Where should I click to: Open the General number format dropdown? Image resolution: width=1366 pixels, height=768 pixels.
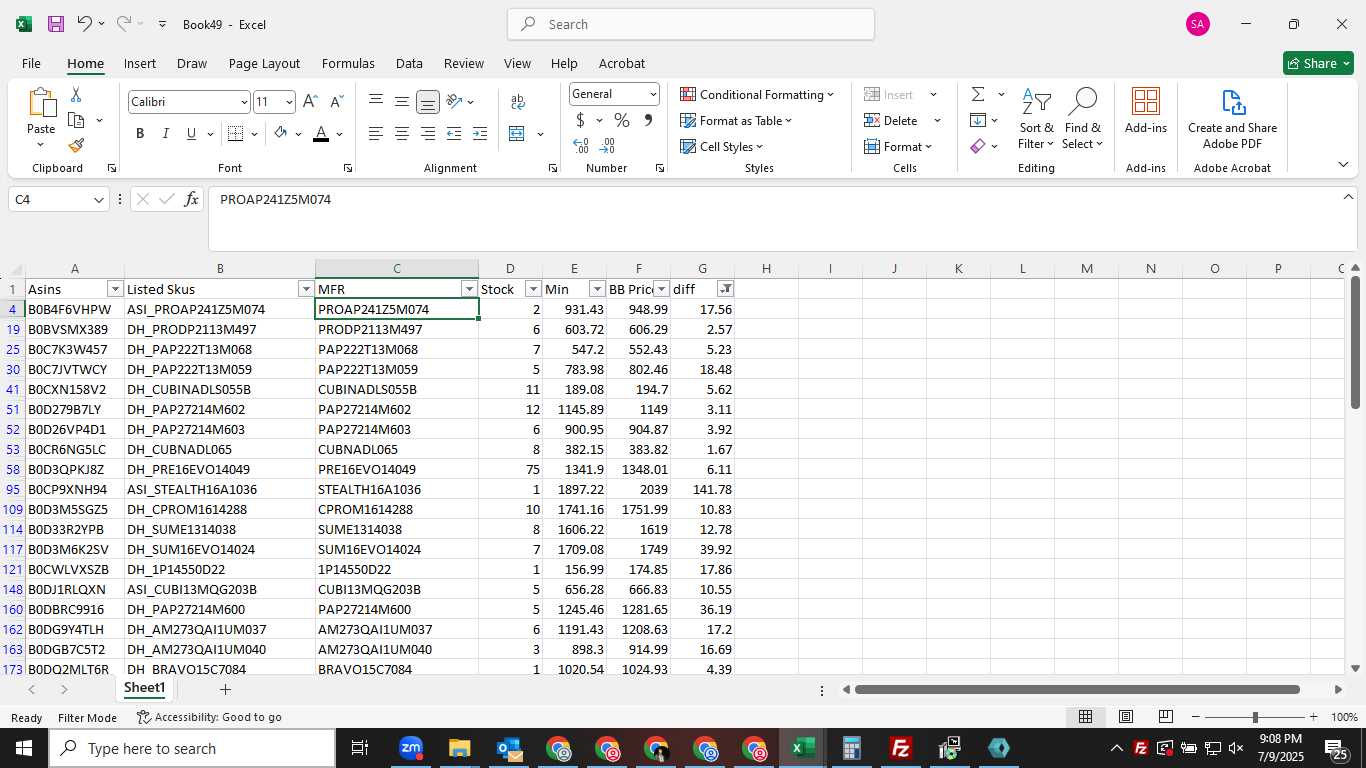point(653,94)
